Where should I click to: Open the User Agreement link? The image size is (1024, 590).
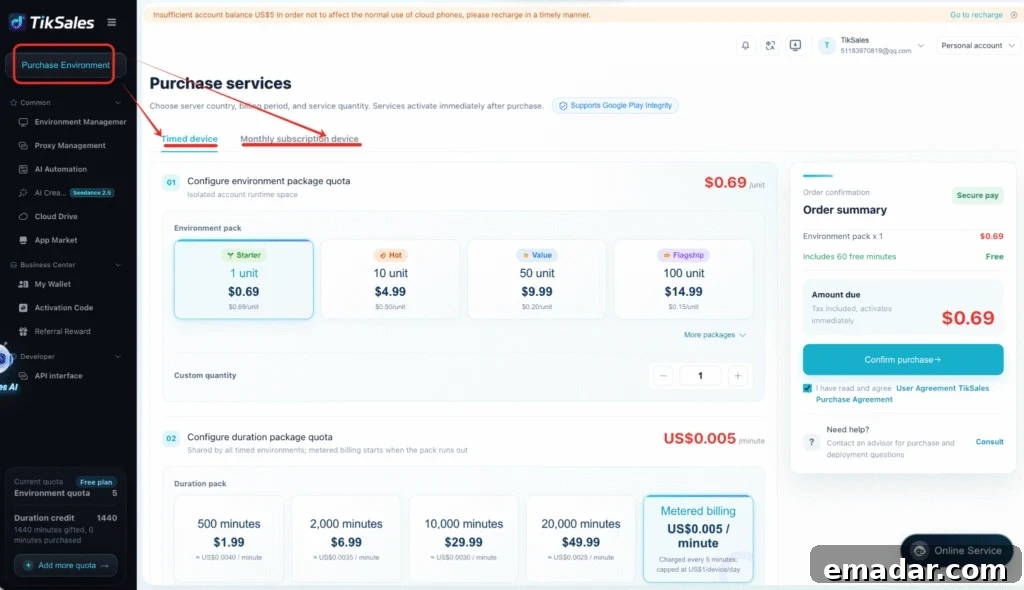pyautogui.click(x=925, y=388)
